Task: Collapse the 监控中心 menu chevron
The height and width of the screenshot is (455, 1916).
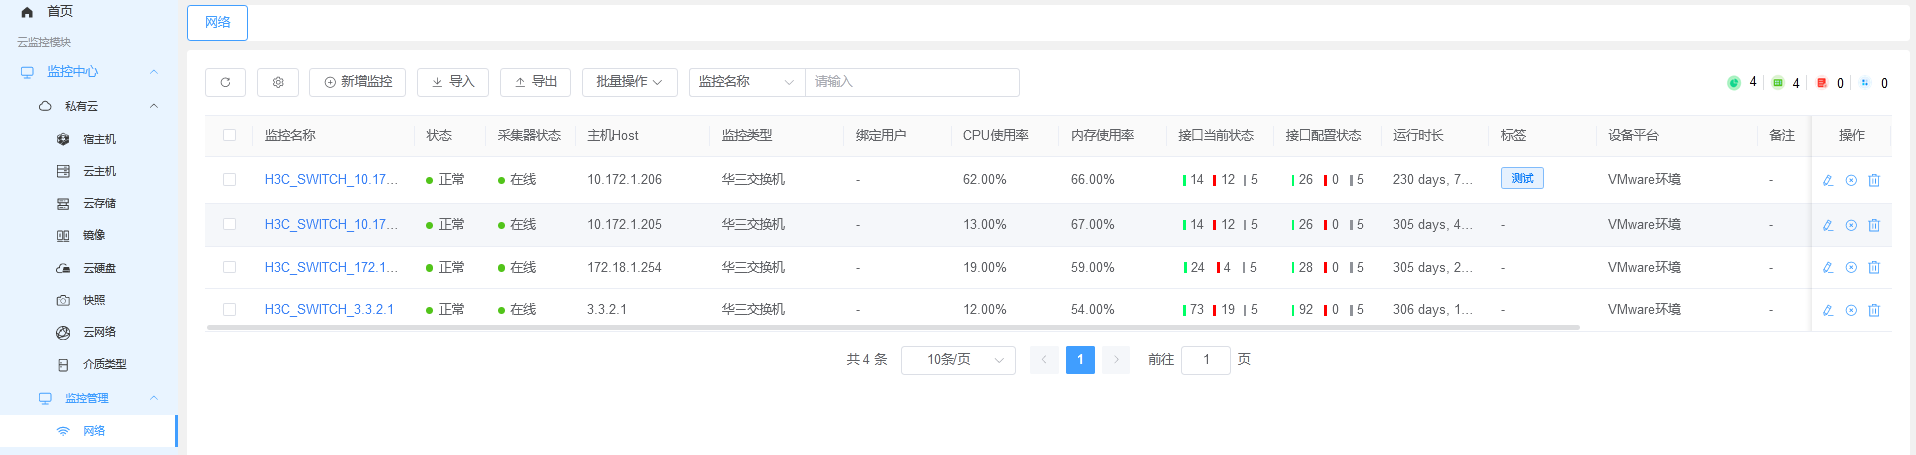Action: tap(154, 72)
